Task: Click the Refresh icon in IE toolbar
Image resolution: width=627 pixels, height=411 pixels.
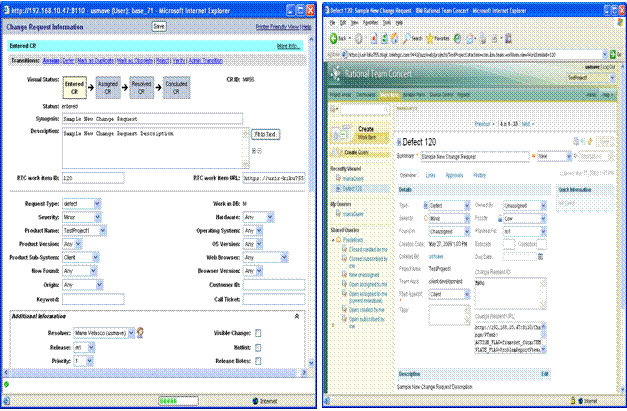Action: 384,38
